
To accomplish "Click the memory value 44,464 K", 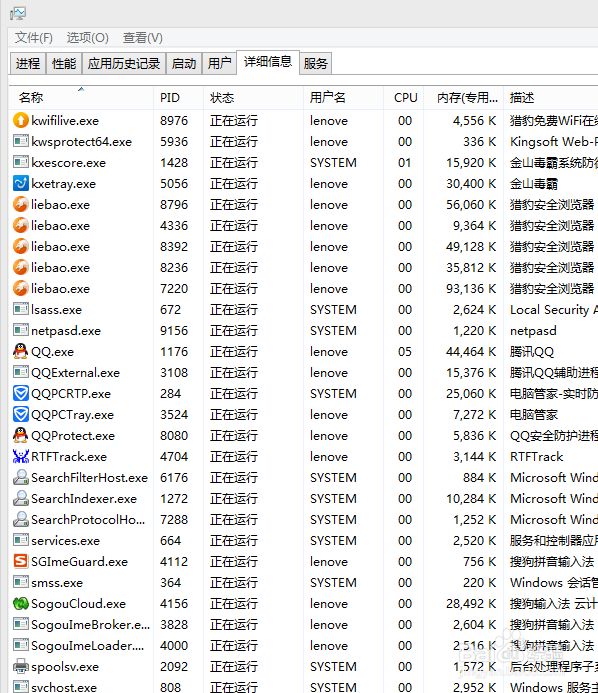I will click(x=471, y=352).
